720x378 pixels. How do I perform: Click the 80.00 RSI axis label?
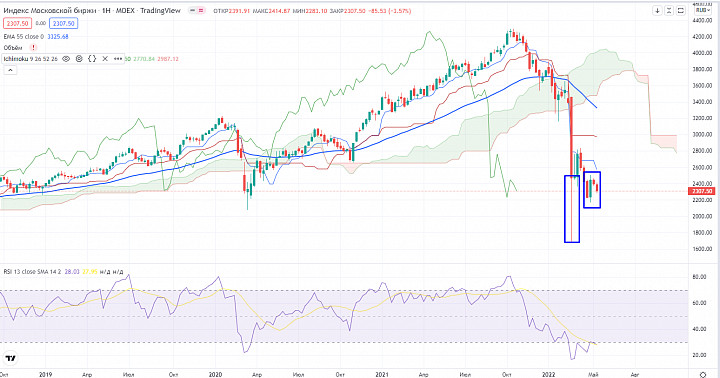[699, 277]
